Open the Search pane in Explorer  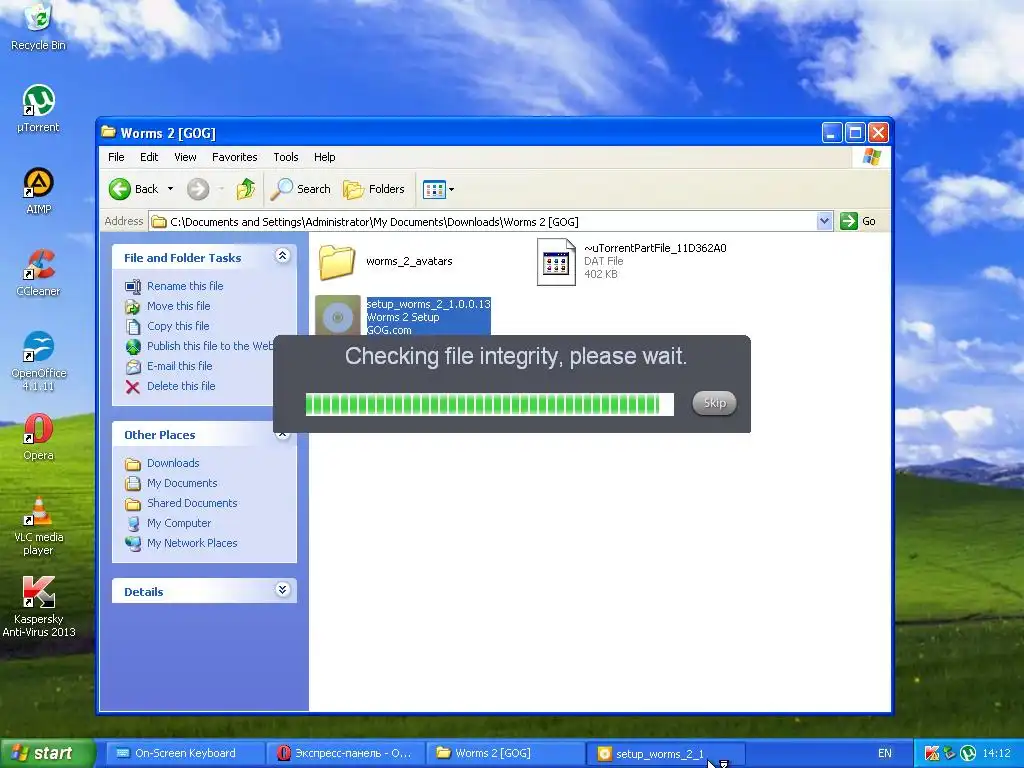click(300, 189)
